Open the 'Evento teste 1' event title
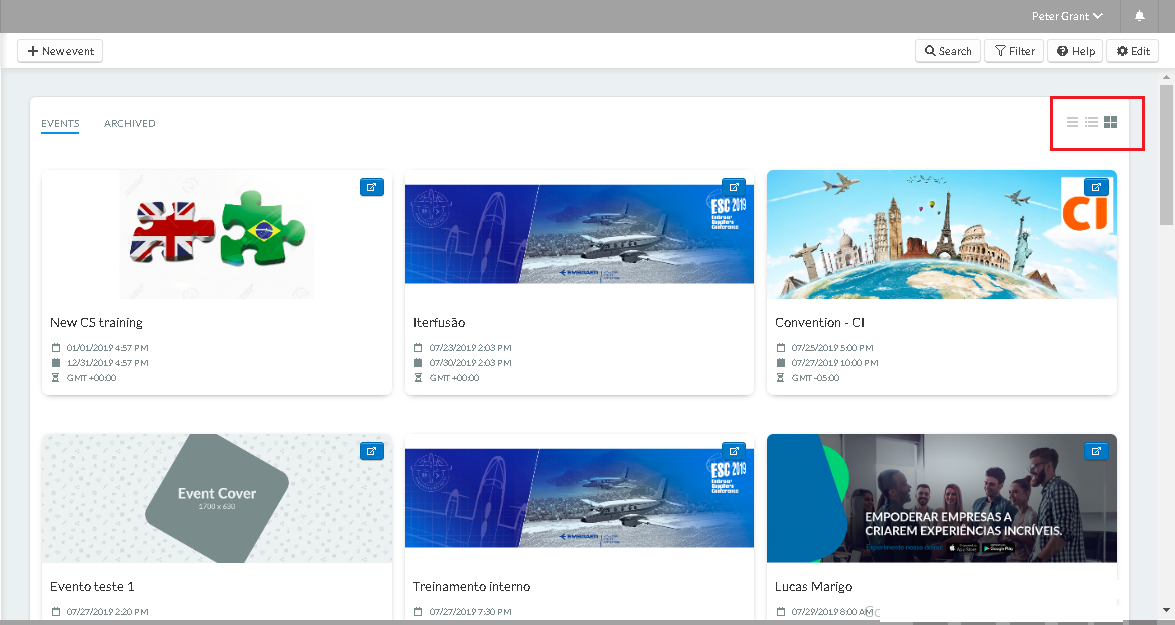1175x625 pixels. 92,587
